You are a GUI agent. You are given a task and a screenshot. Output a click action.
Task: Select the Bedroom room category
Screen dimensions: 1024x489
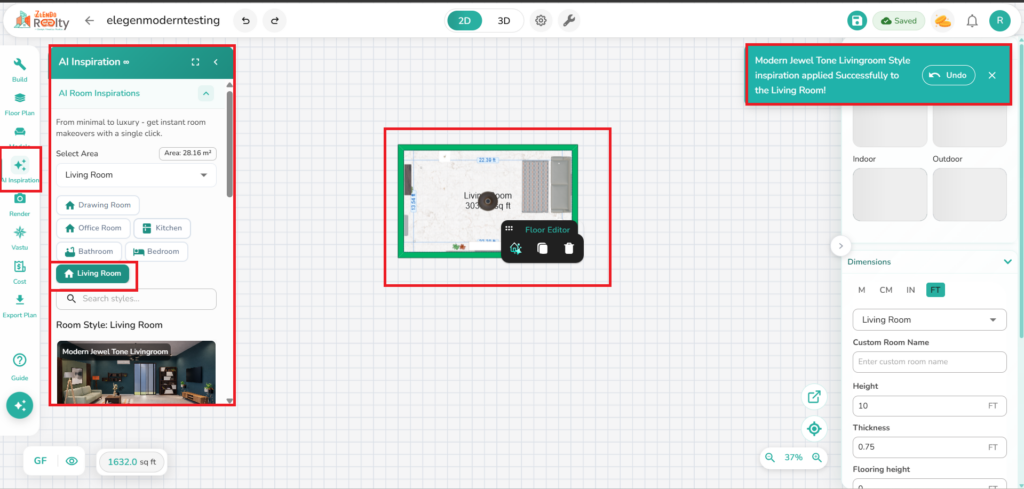(x=159, y=251)
